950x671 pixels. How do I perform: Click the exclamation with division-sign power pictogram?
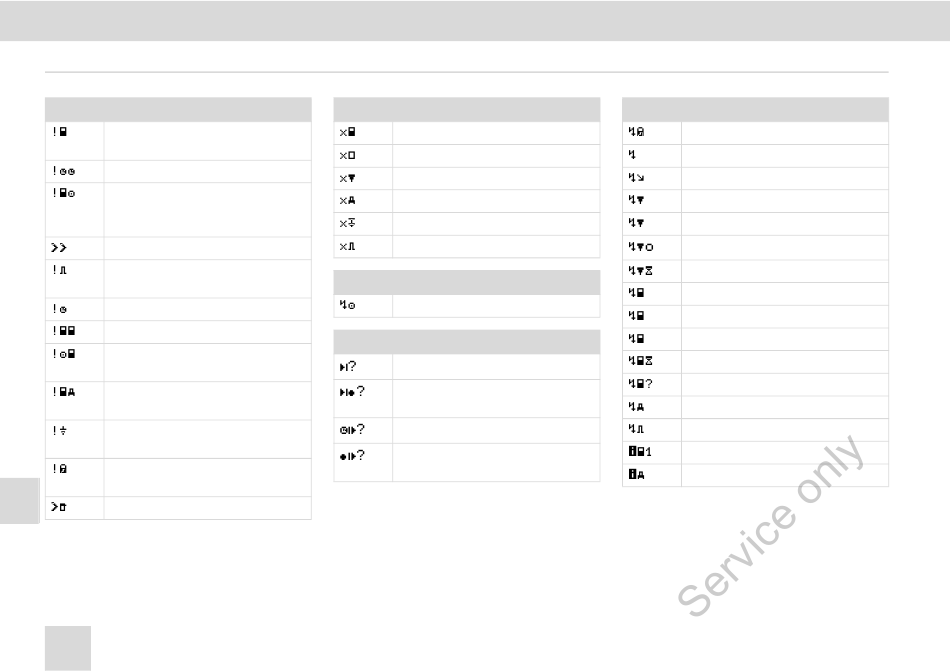[59, 431]
